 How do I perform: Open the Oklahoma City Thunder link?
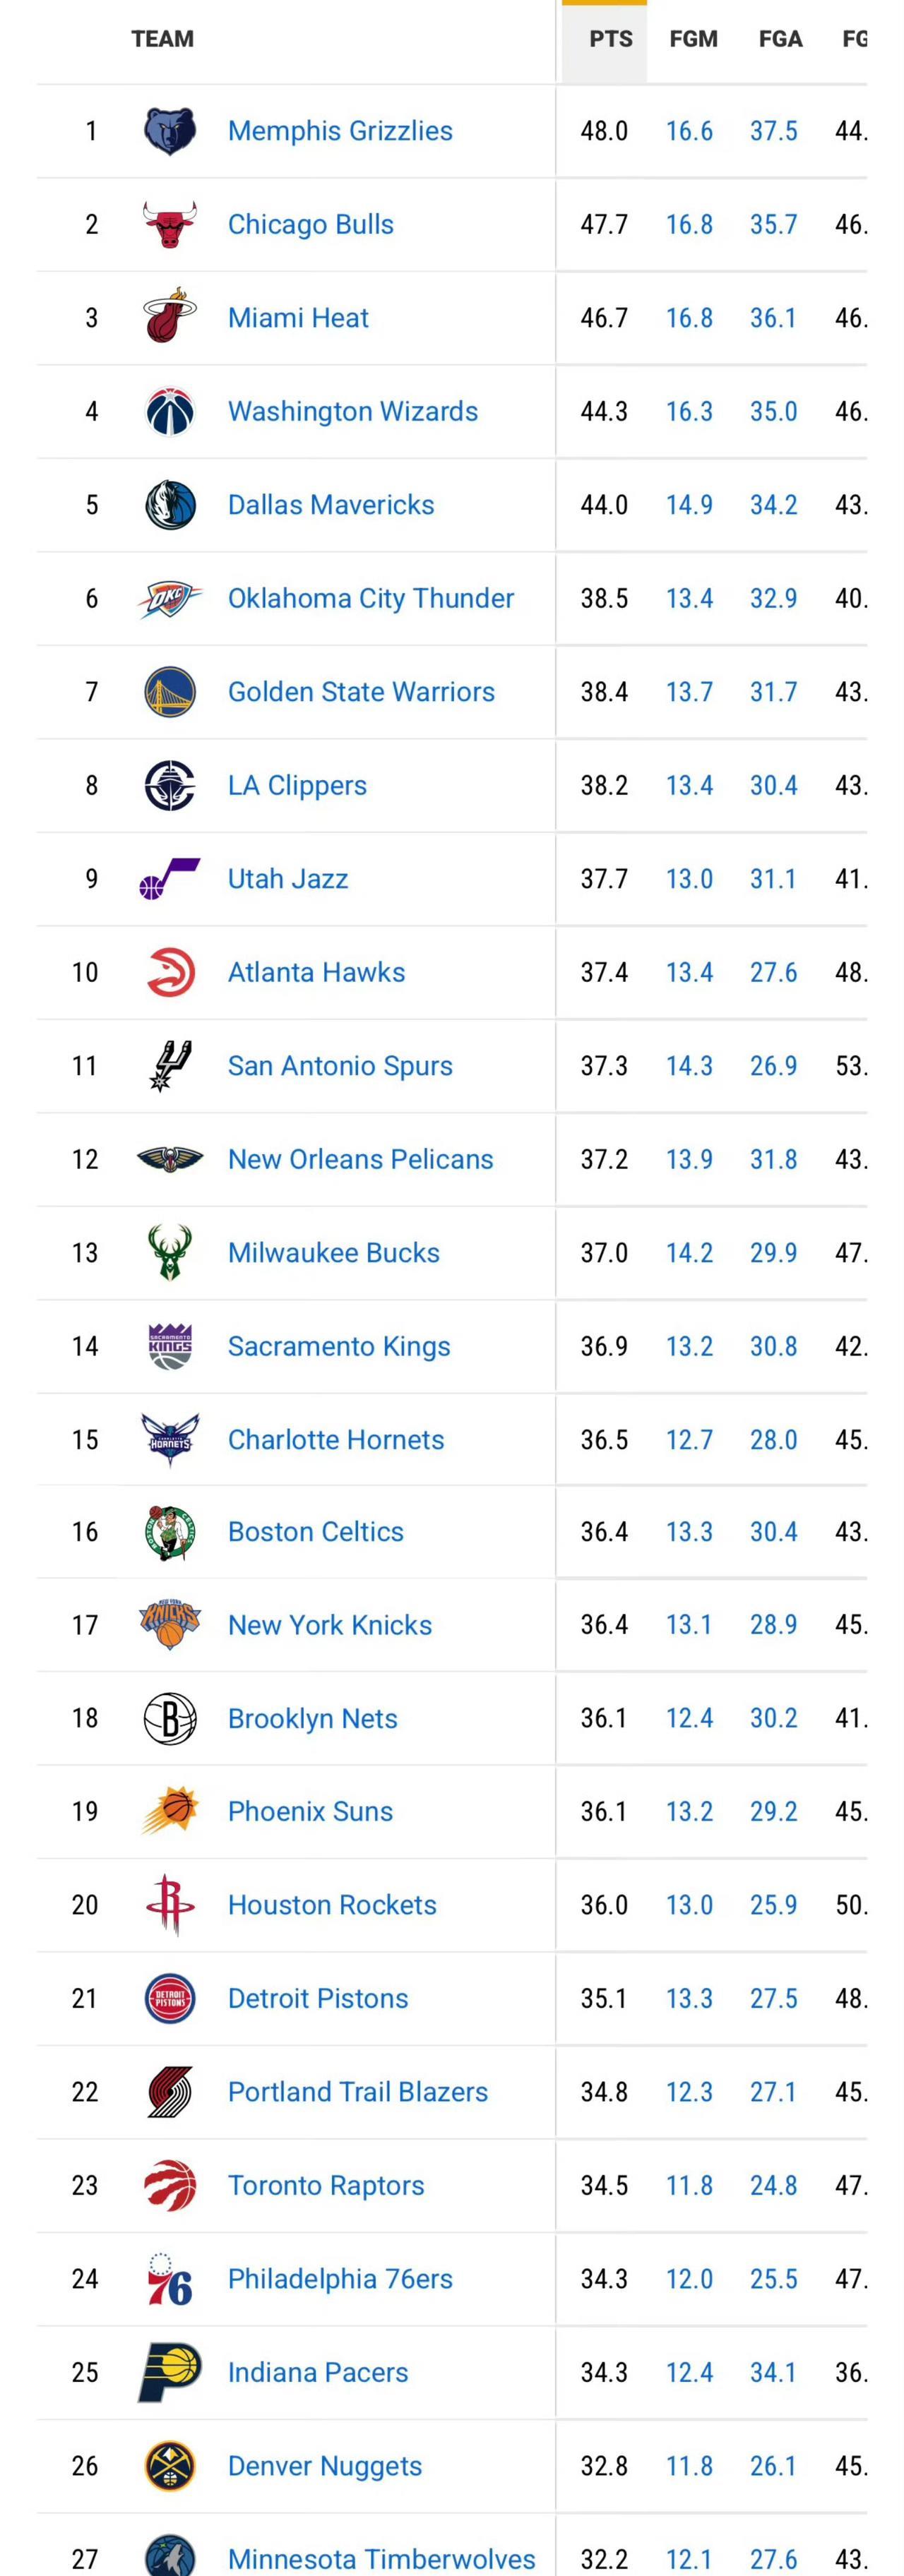pos(370,599)
